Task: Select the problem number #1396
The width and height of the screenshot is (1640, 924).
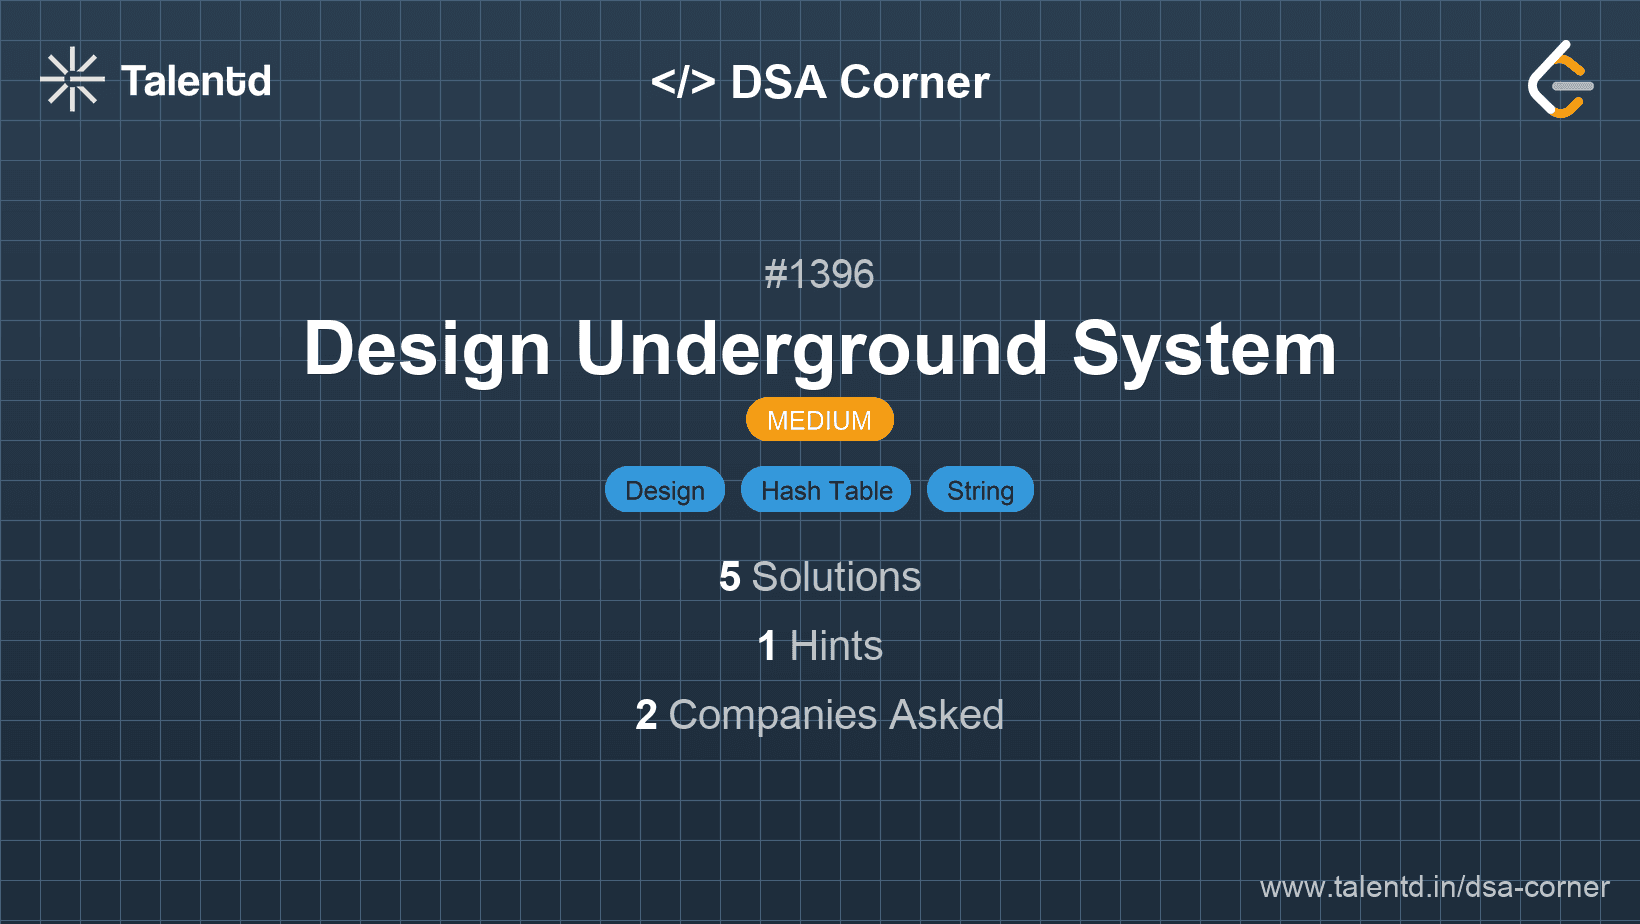Action: click(x=819, y=274)
